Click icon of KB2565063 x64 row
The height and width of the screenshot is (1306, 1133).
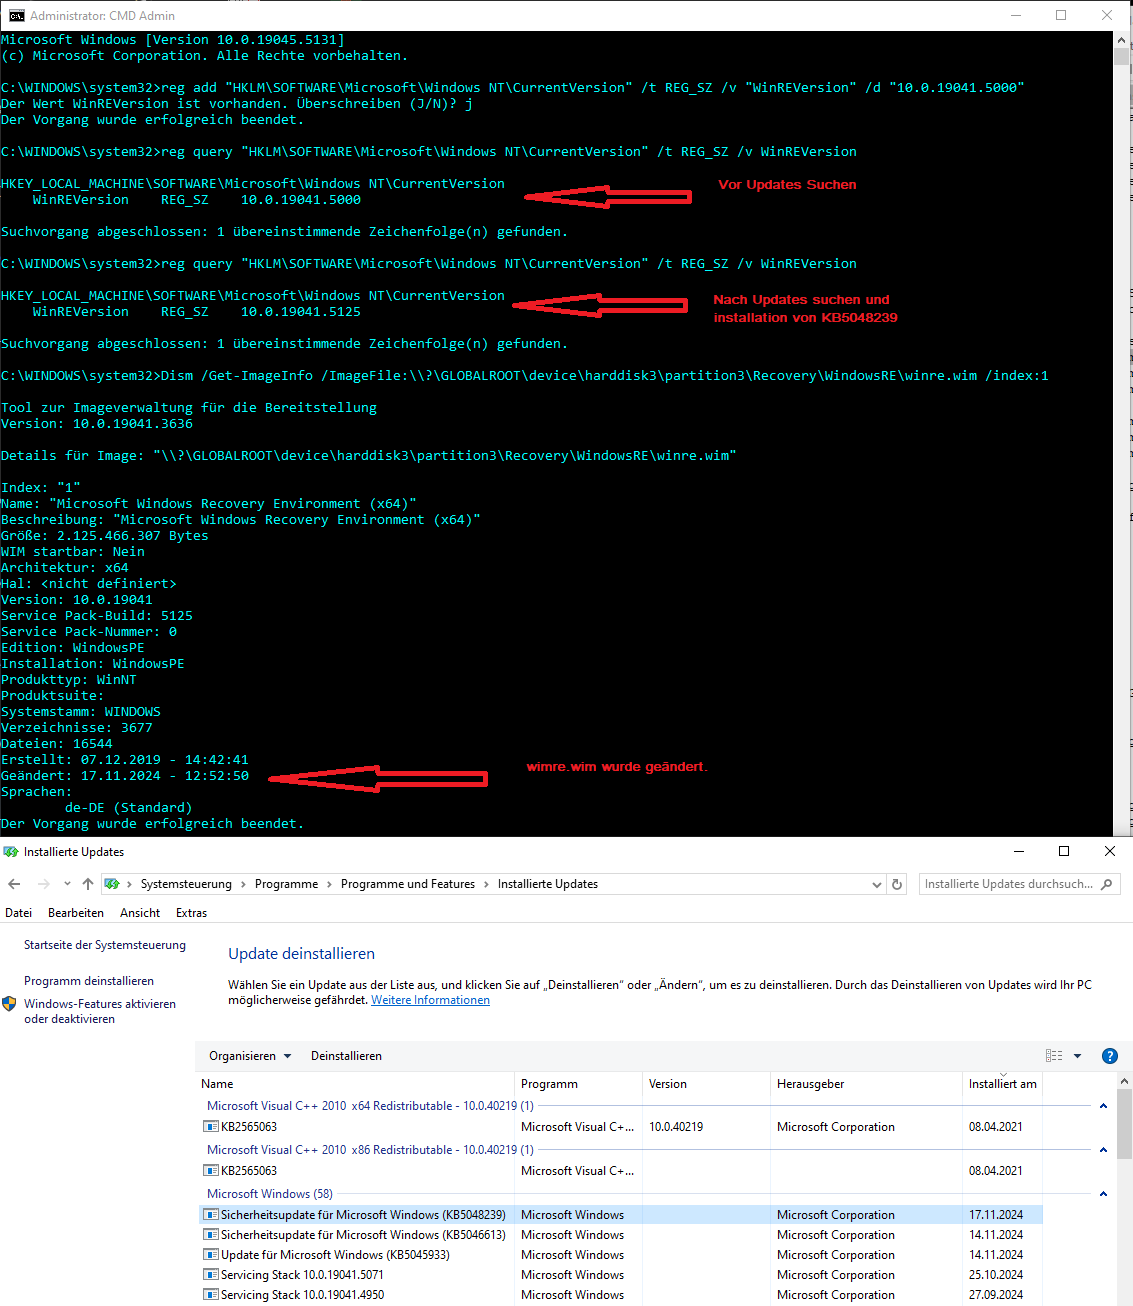211,1127
